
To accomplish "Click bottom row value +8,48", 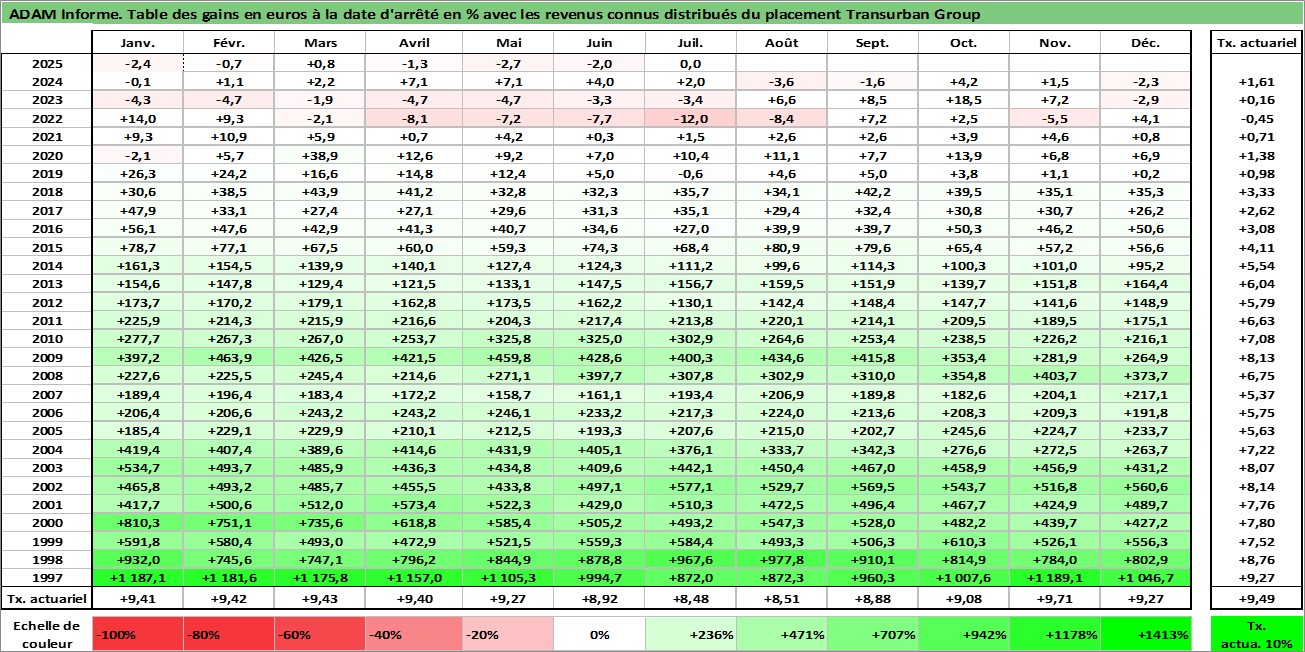I will 690,598.
